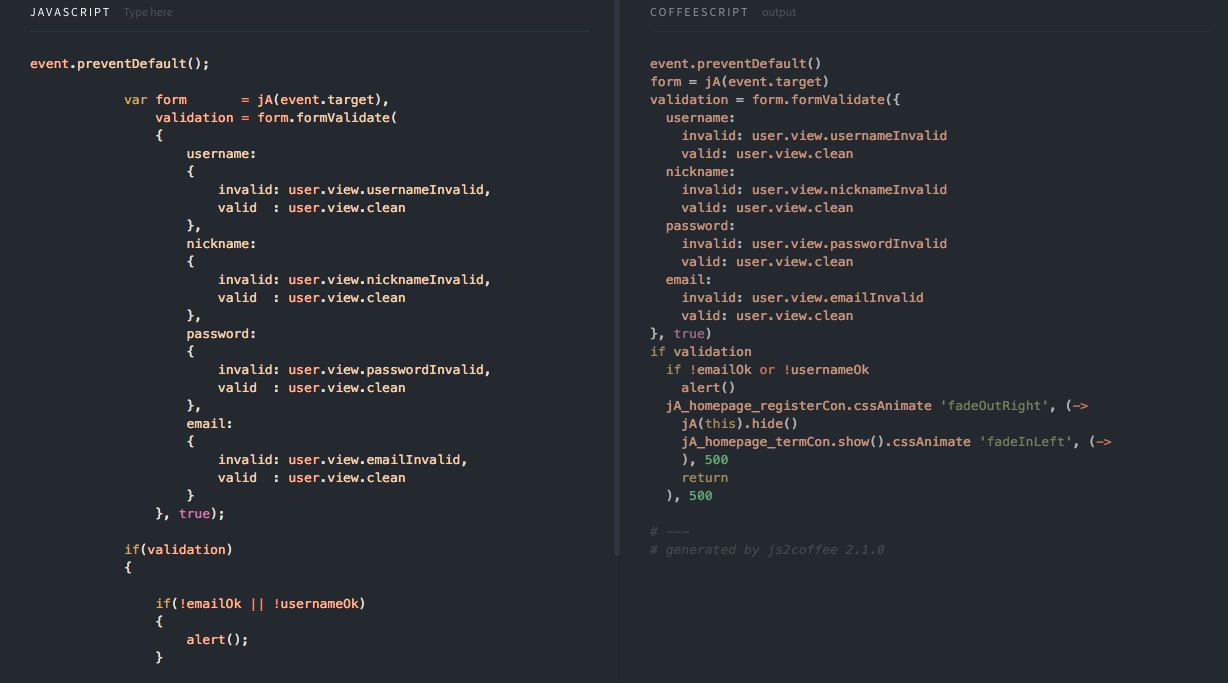Click the 'Type here' hint beside JAVASCRIPT

point(148,13)
